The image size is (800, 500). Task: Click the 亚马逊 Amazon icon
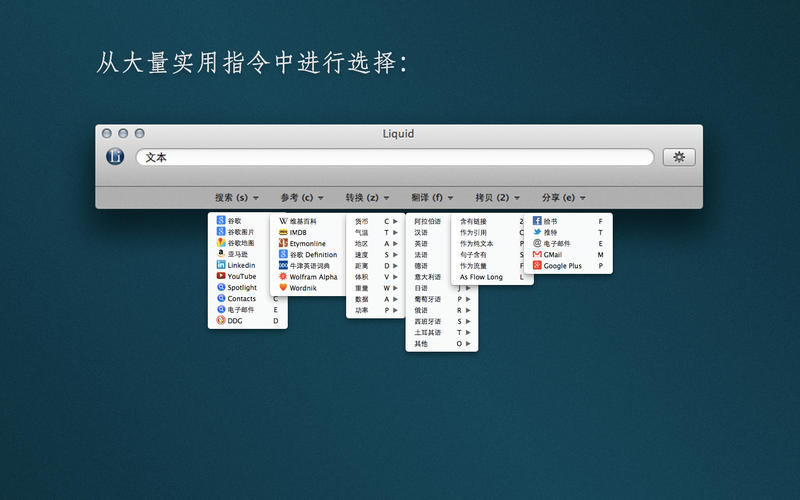[221, 254]
